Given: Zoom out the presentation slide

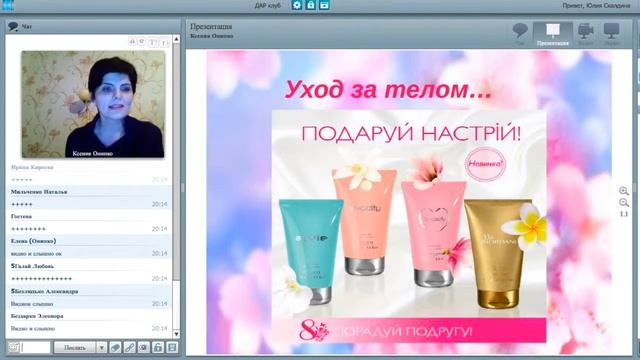Looking at the screenshot, I should [x=624, y=202].
